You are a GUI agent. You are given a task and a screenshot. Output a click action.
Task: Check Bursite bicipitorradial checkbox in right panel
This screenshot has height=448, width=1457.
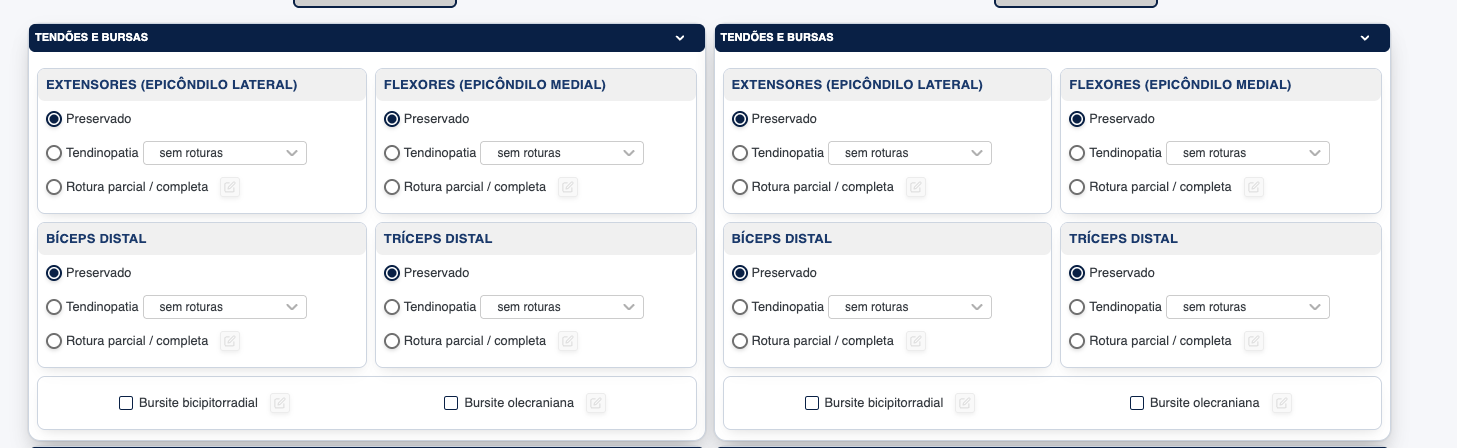pyautogui.click(x=812, y=403)
